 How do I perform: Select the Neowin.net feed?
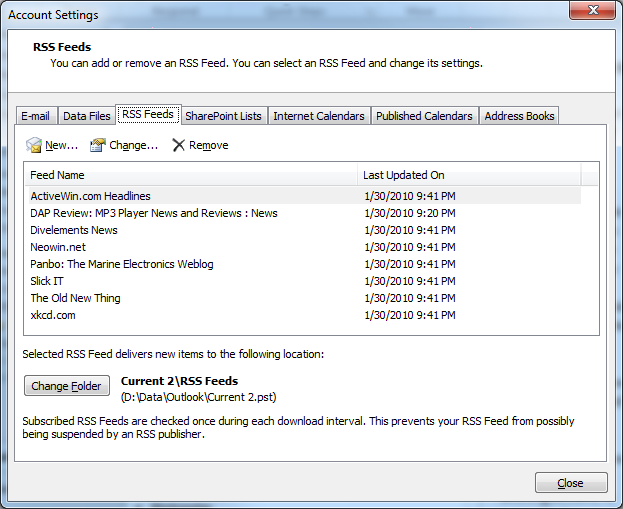click(305, 247)
